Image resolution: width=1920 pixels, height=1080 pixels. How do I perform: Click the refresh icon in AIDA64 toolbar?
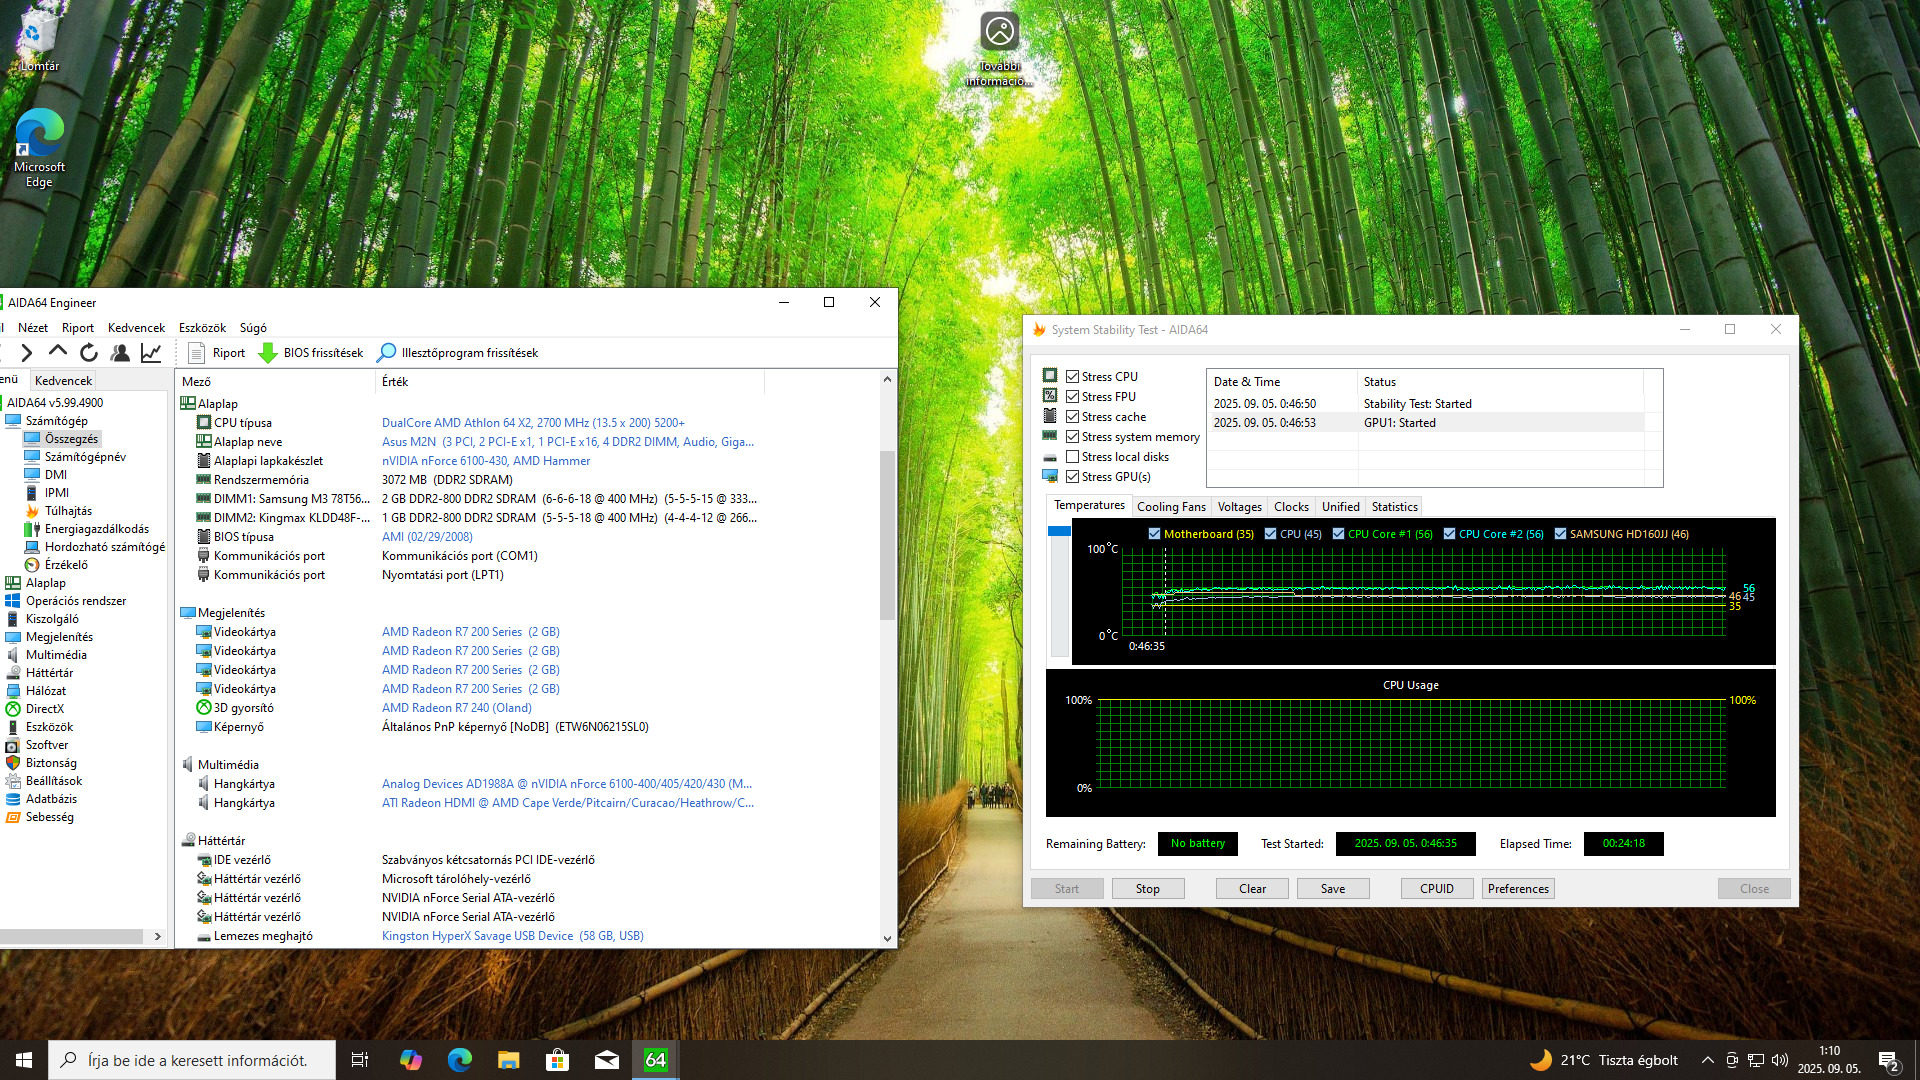coord(89,353)
